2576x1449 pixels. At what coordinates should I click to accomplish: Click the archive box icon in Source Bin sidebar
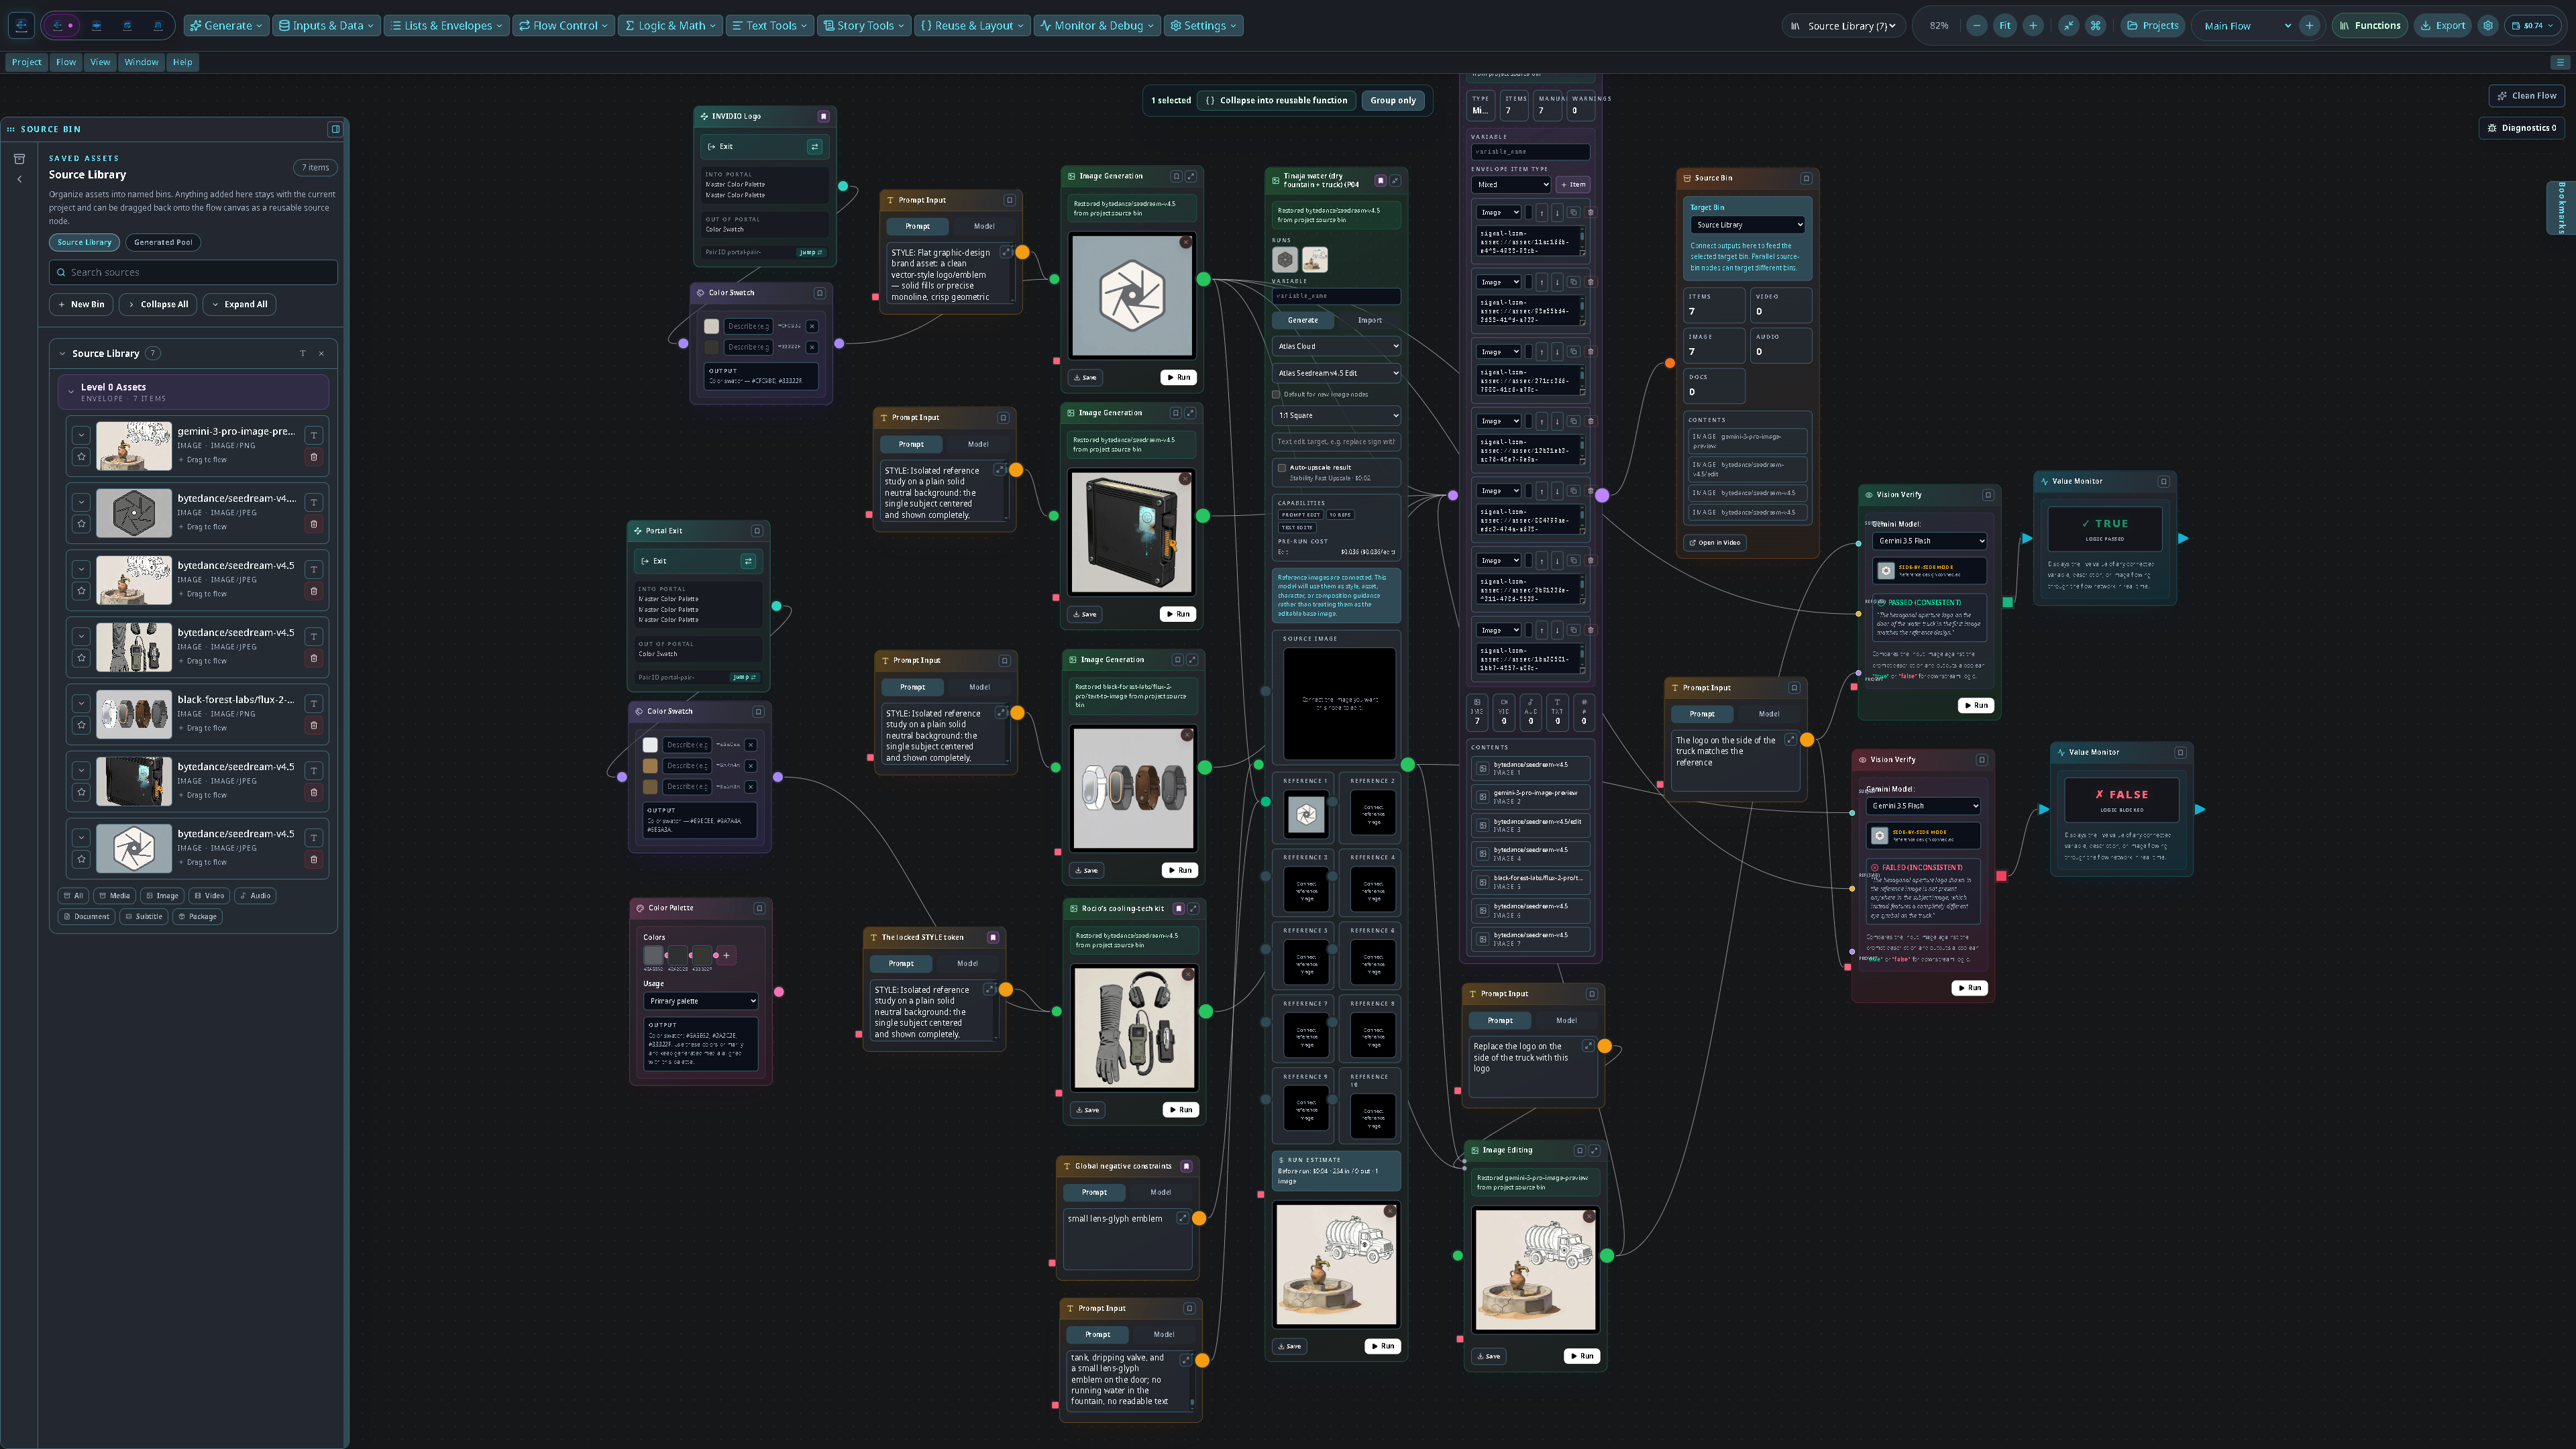(x=19, y=159)
